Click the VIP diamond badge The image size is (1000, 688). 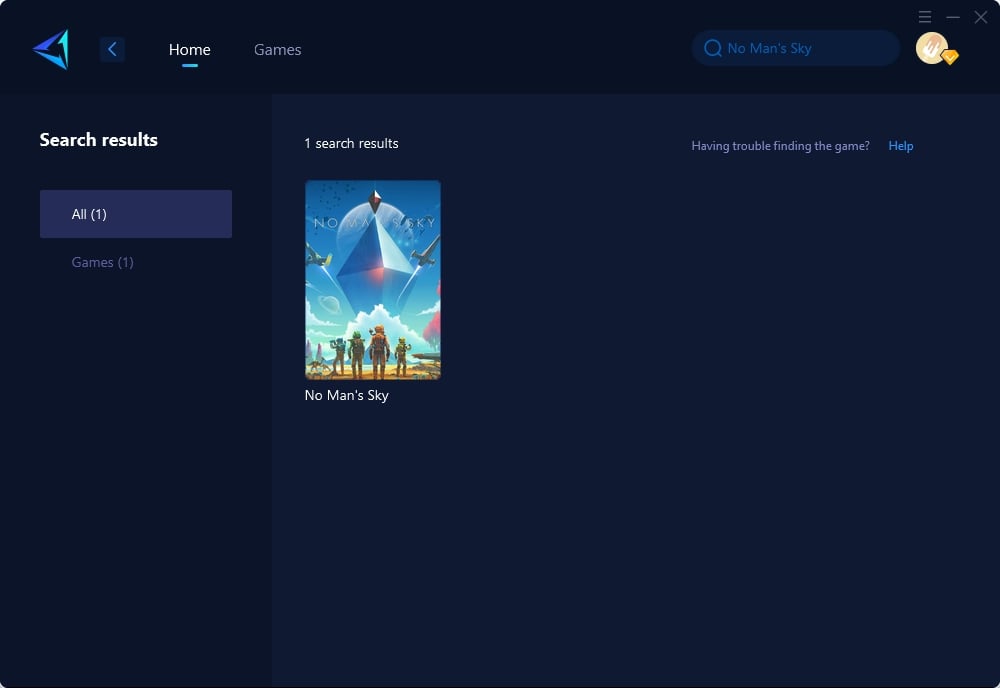click(x=950, y=57)
